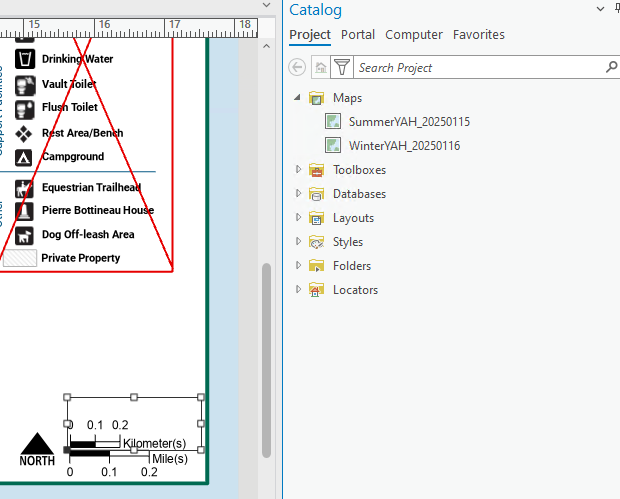Click the "Dog Off-leash Area" legend text
This screenshot has width=620, height=499.
(88, 234)
